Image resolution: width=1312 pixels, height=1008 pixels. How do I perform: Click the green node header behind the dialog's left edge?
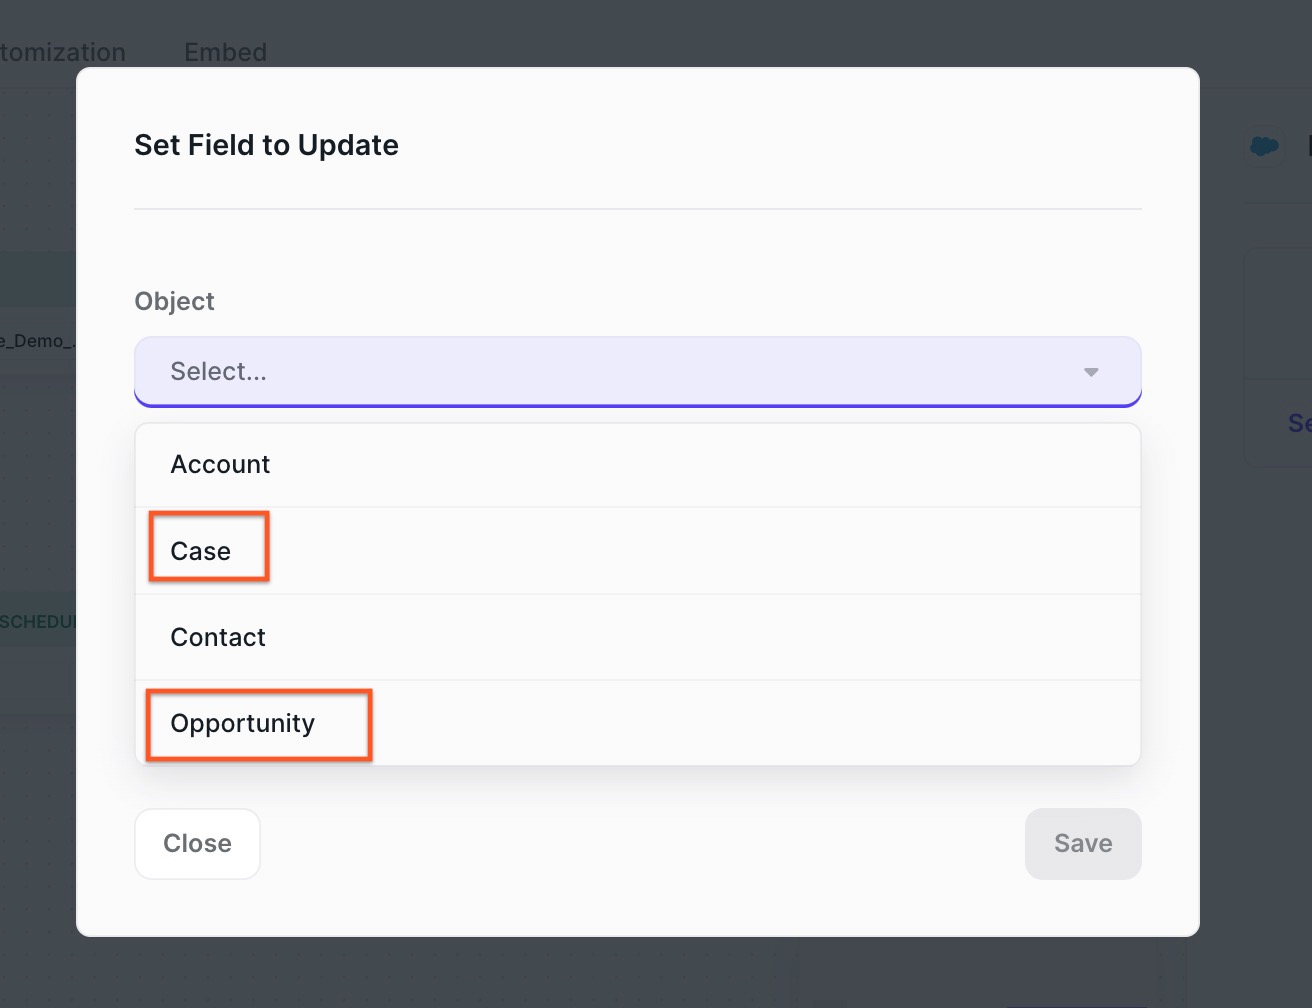point(38,278)
